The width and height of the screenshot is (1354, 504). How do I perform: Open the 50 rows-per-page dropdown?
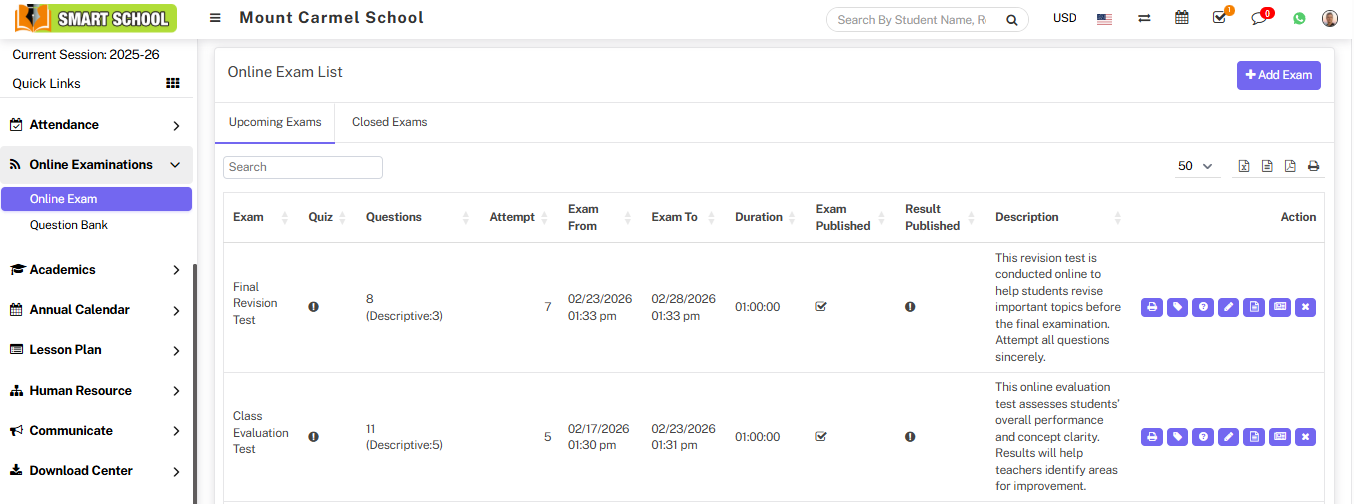click(1196, 166)
